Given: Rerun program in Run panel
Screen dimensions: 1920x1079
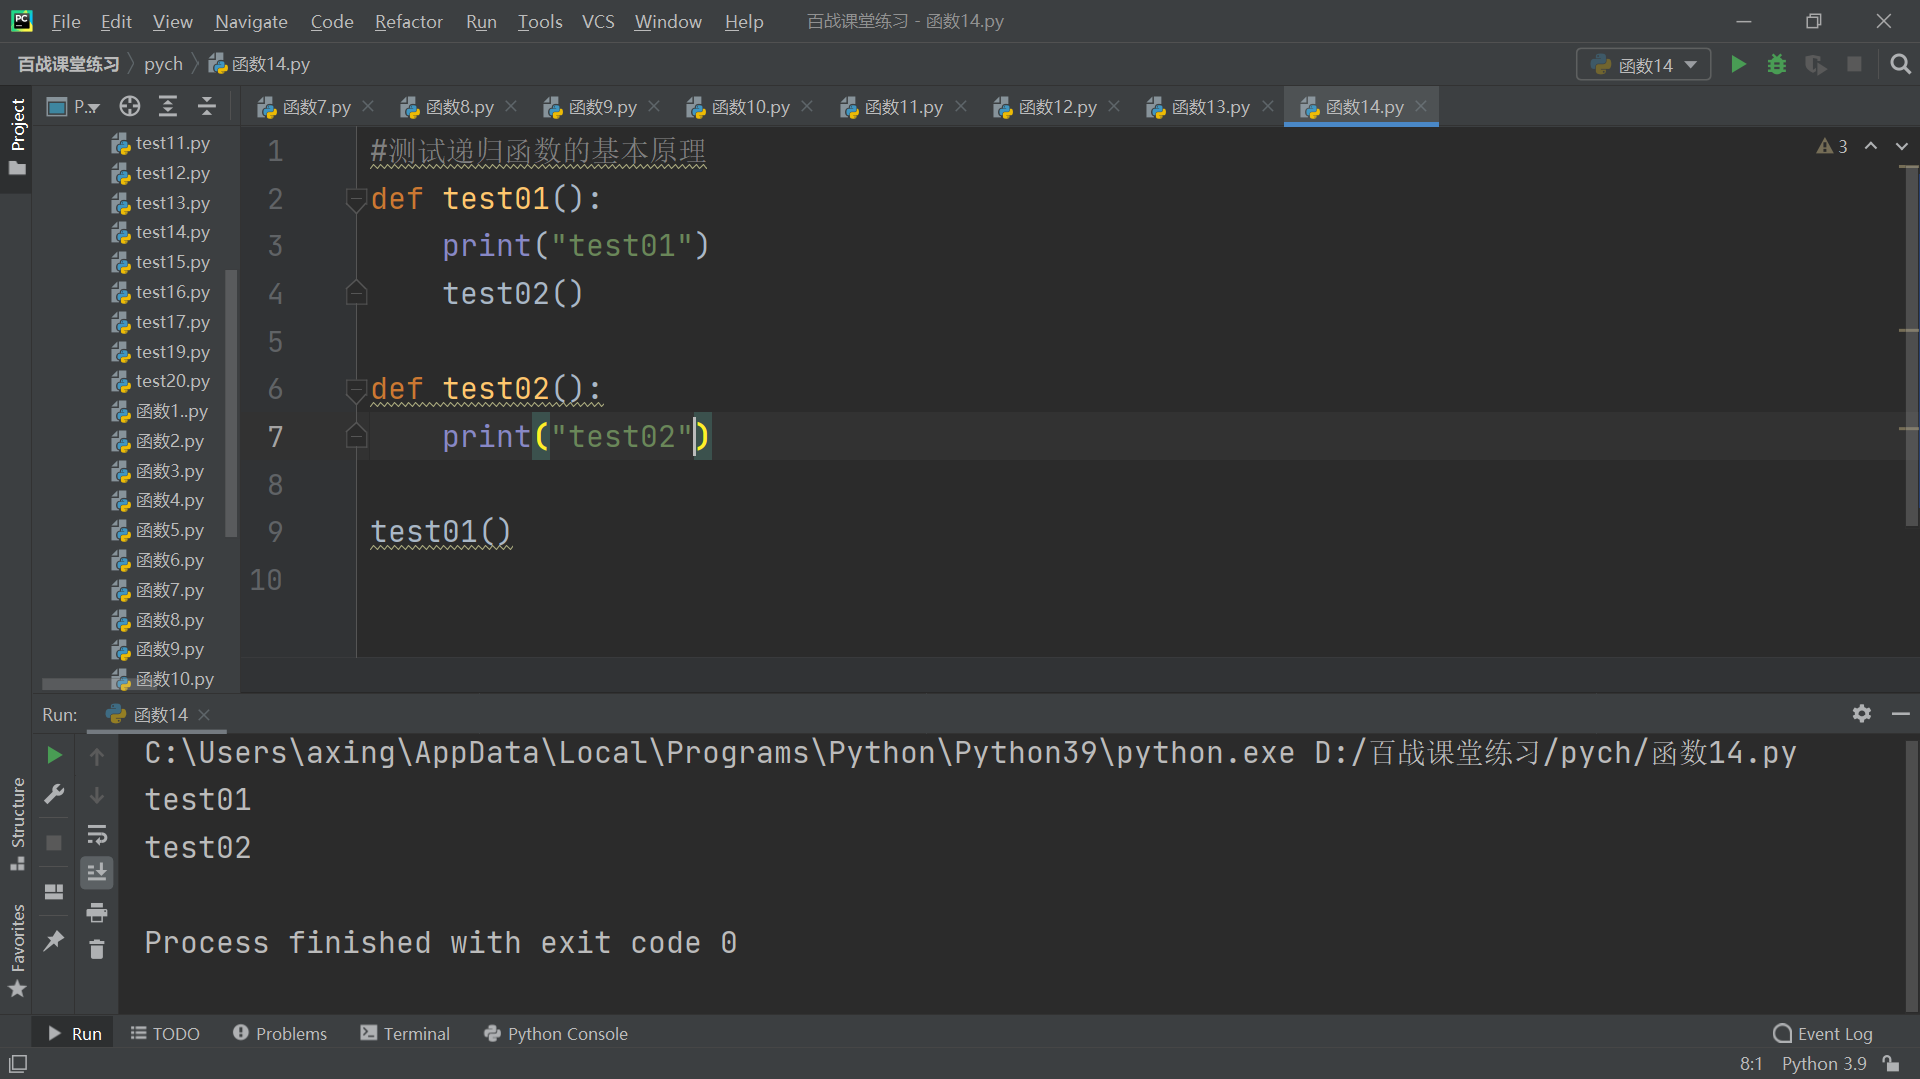Looking at the screenshot, I should coord(54,755).
